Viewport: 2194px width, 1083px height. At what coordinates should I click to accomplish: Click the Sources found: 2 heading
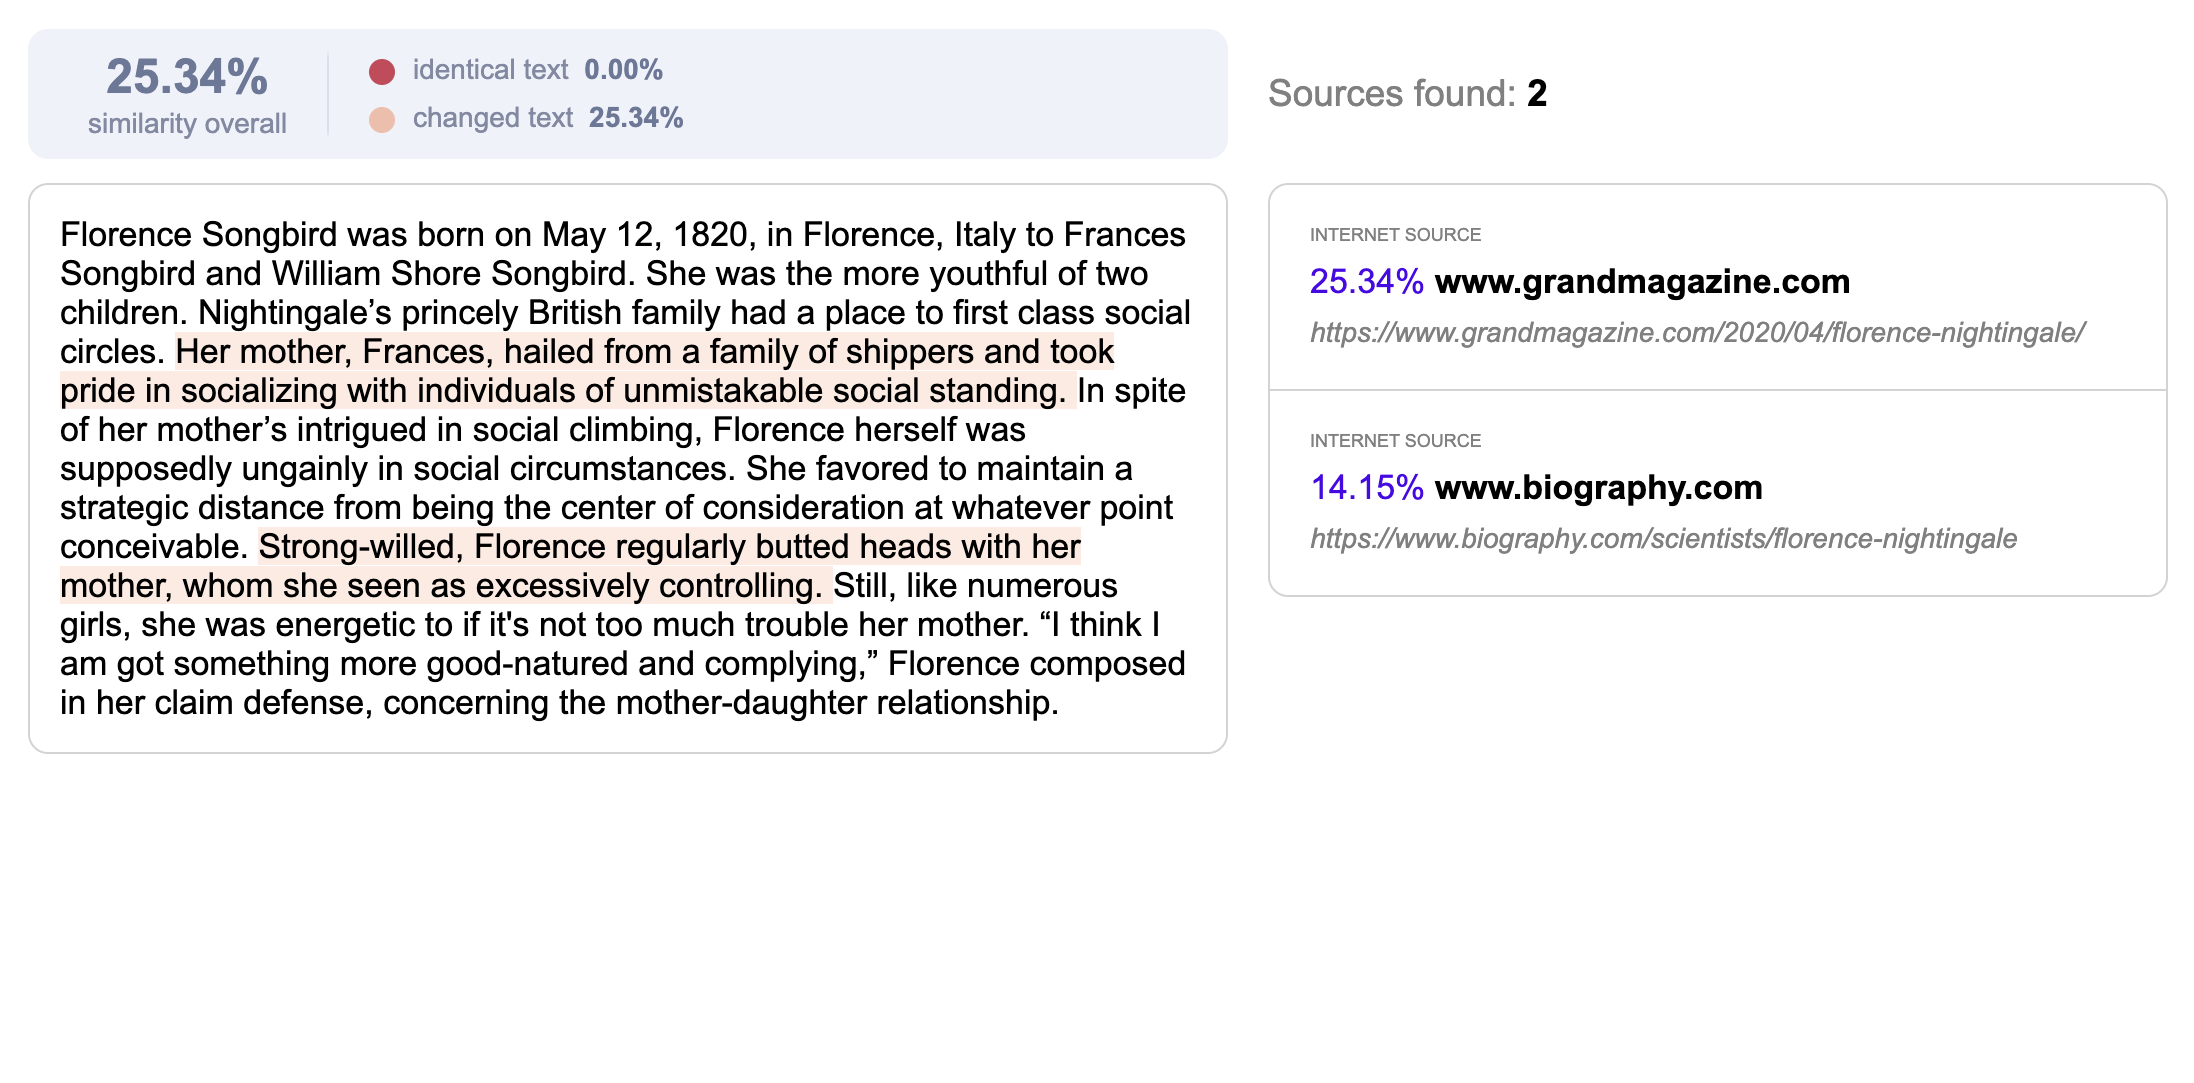pyautogui.click(x=1408, y=94)
